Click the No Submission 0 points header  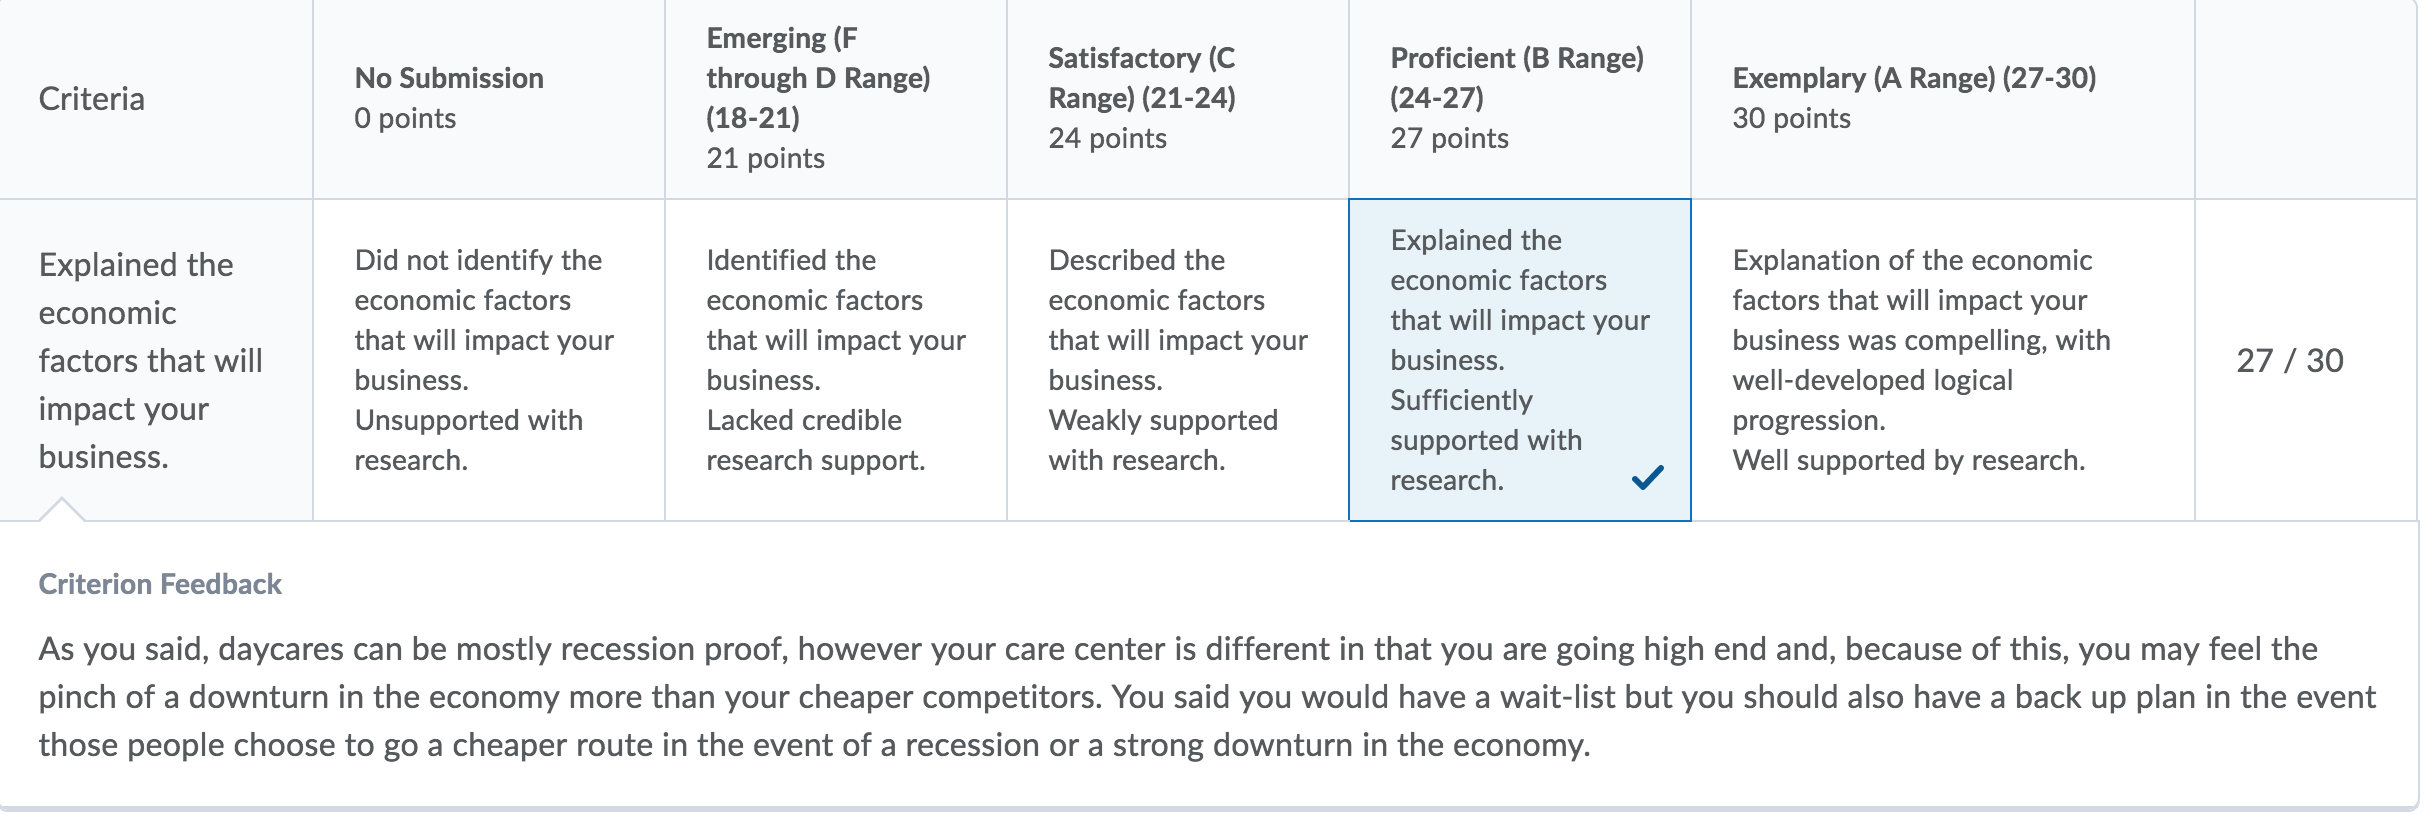[449, 98]
